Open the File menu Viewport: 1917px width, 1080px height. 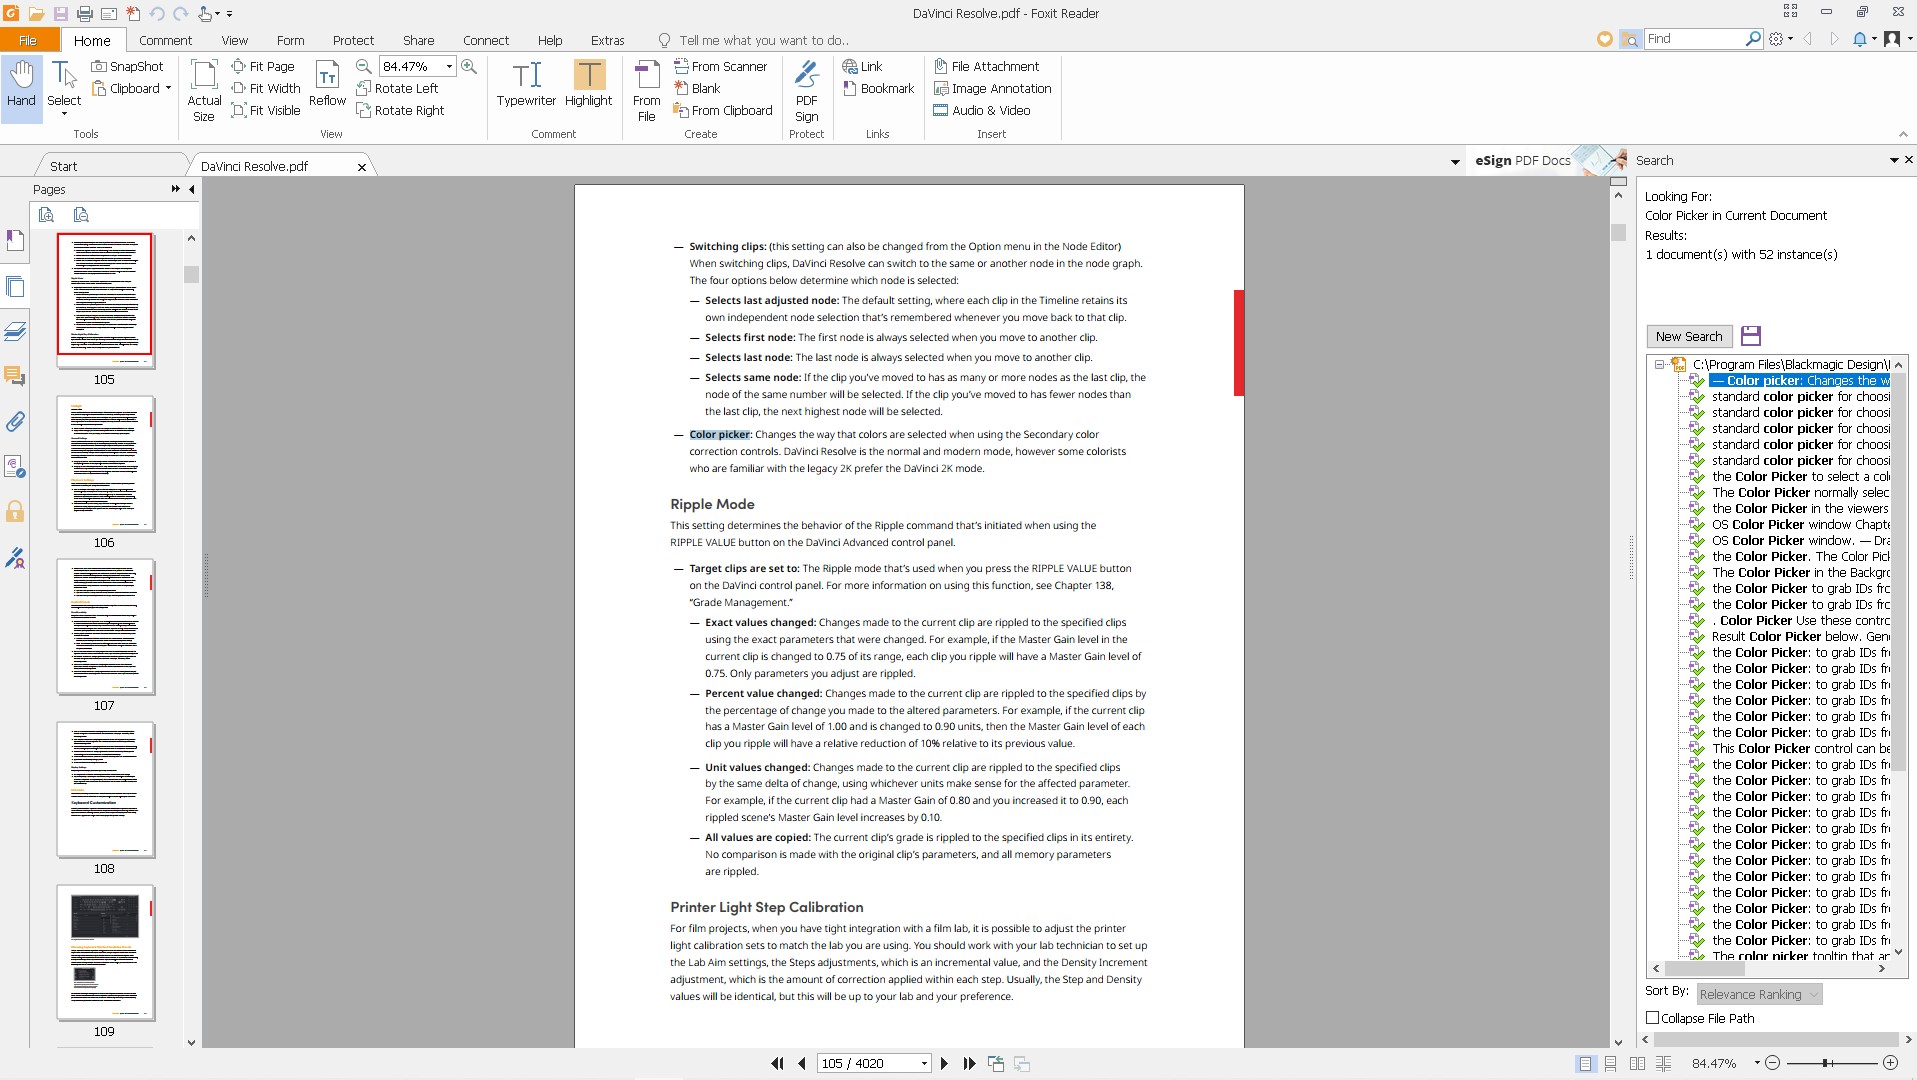coord(28,40)
